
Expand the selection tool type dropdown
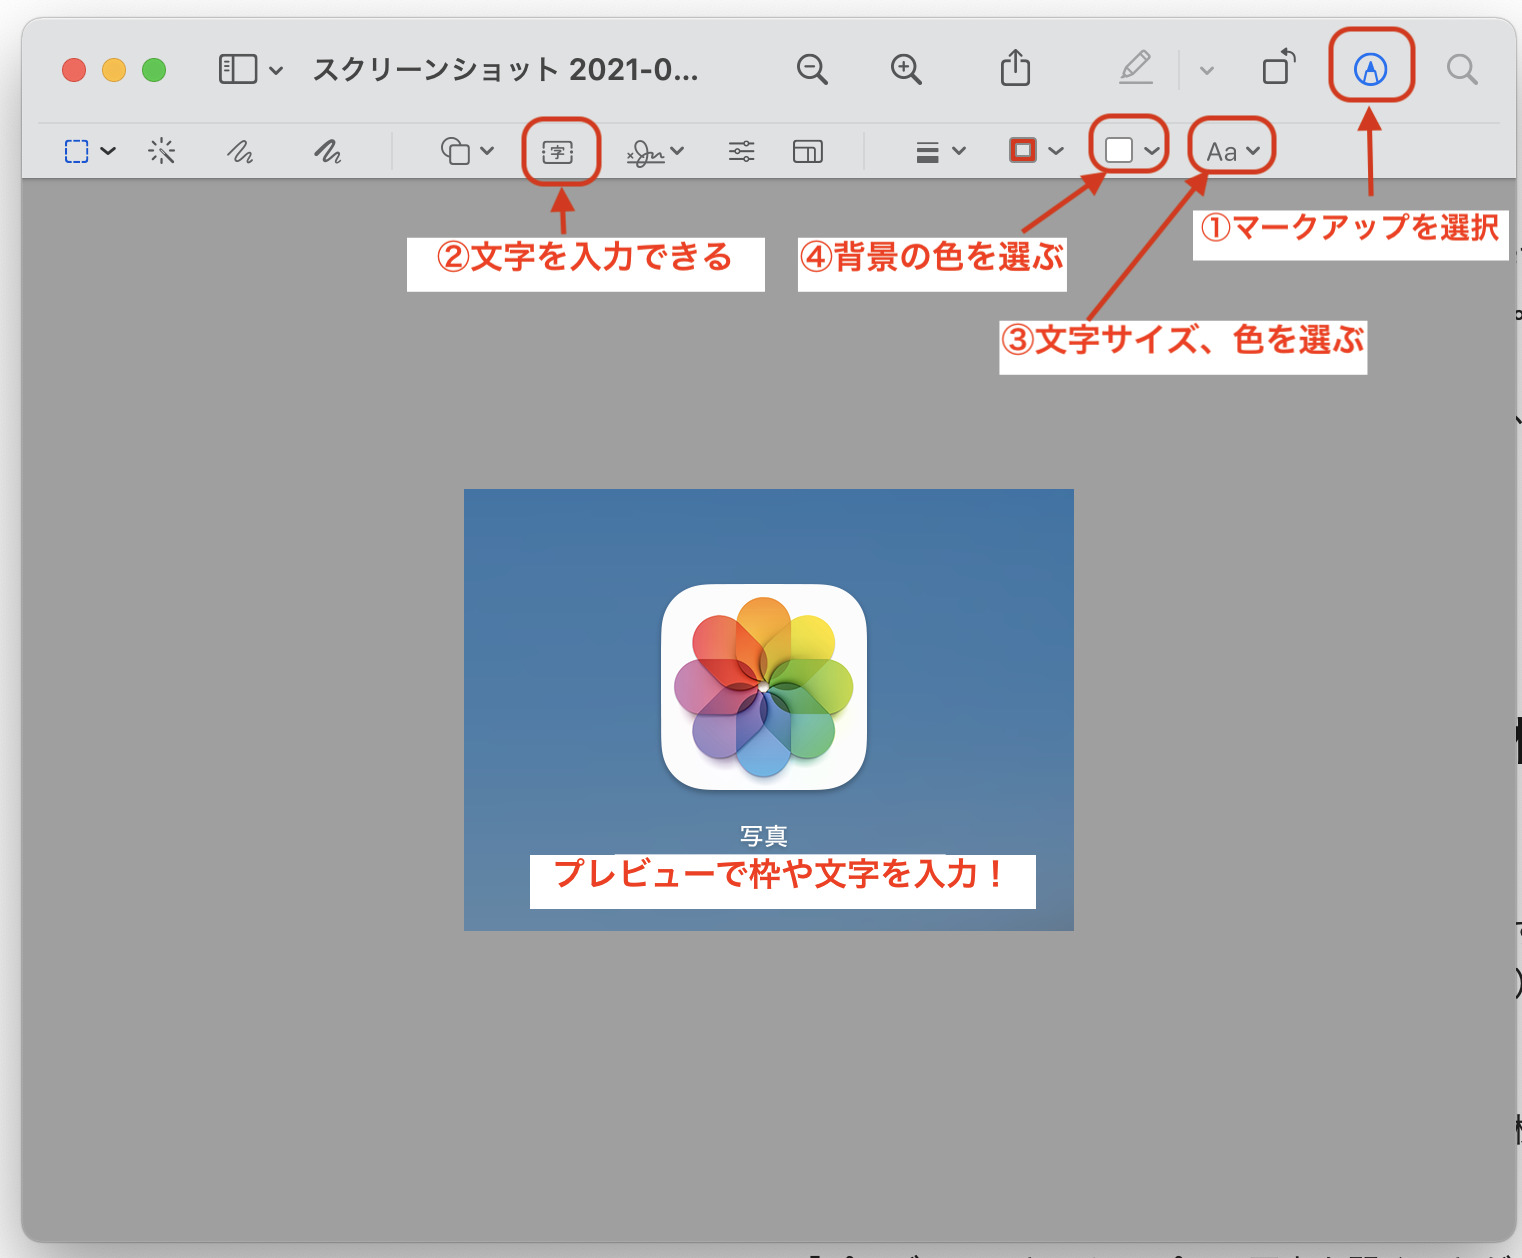click(x=108, y=151)
